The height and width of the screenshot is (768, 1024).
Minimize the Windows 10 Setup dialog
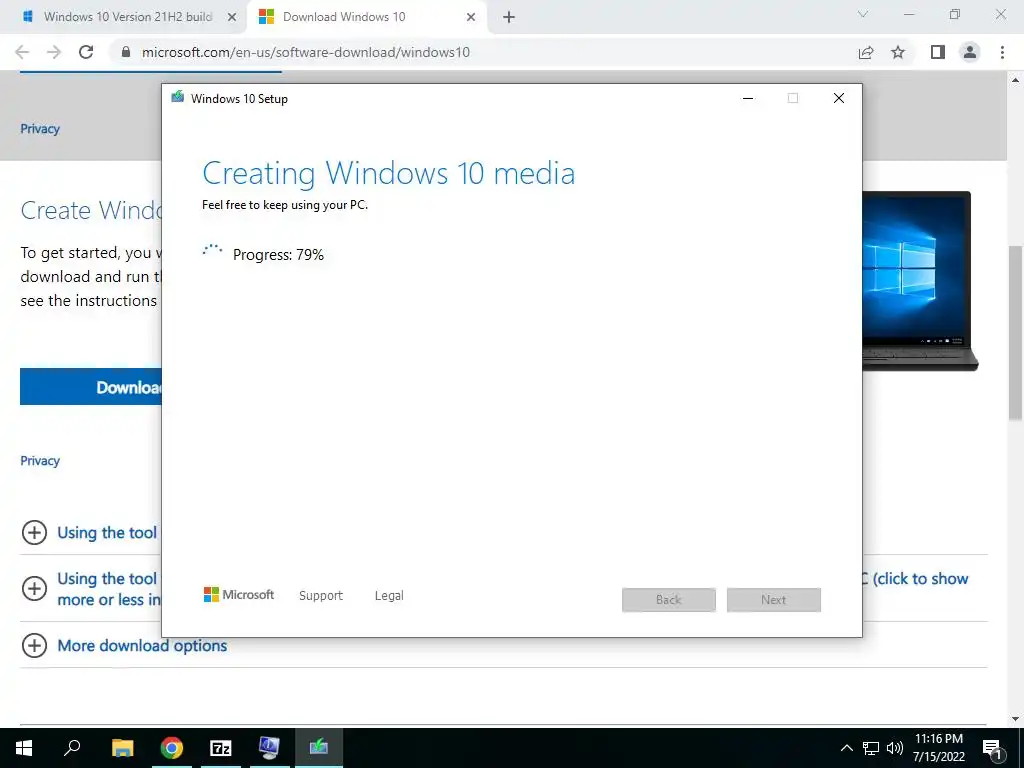coord(748,98)
